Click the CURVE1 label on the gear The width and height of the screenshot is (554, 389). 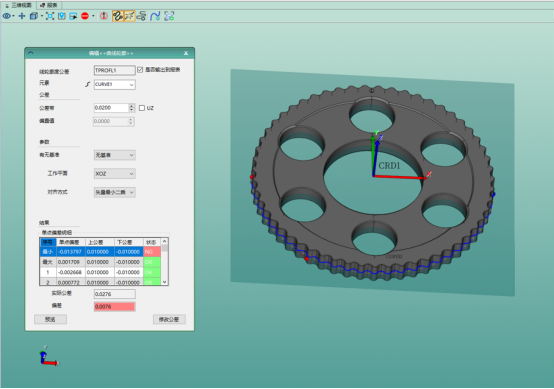394,257
